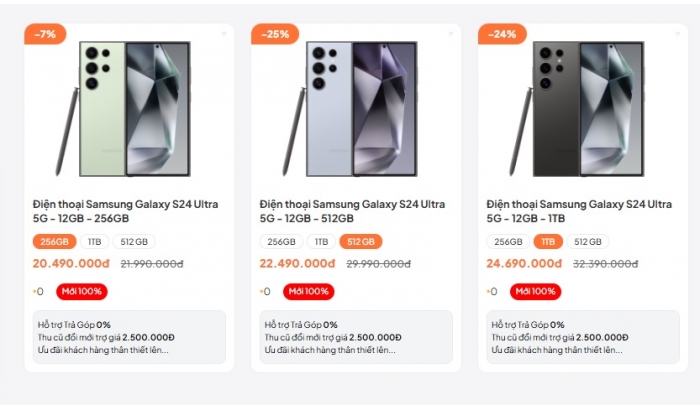The height and width of the screenshot is (405, 700).
Task: Select 256GB storage on the violet phone card
Action: (x=281, y=241)
